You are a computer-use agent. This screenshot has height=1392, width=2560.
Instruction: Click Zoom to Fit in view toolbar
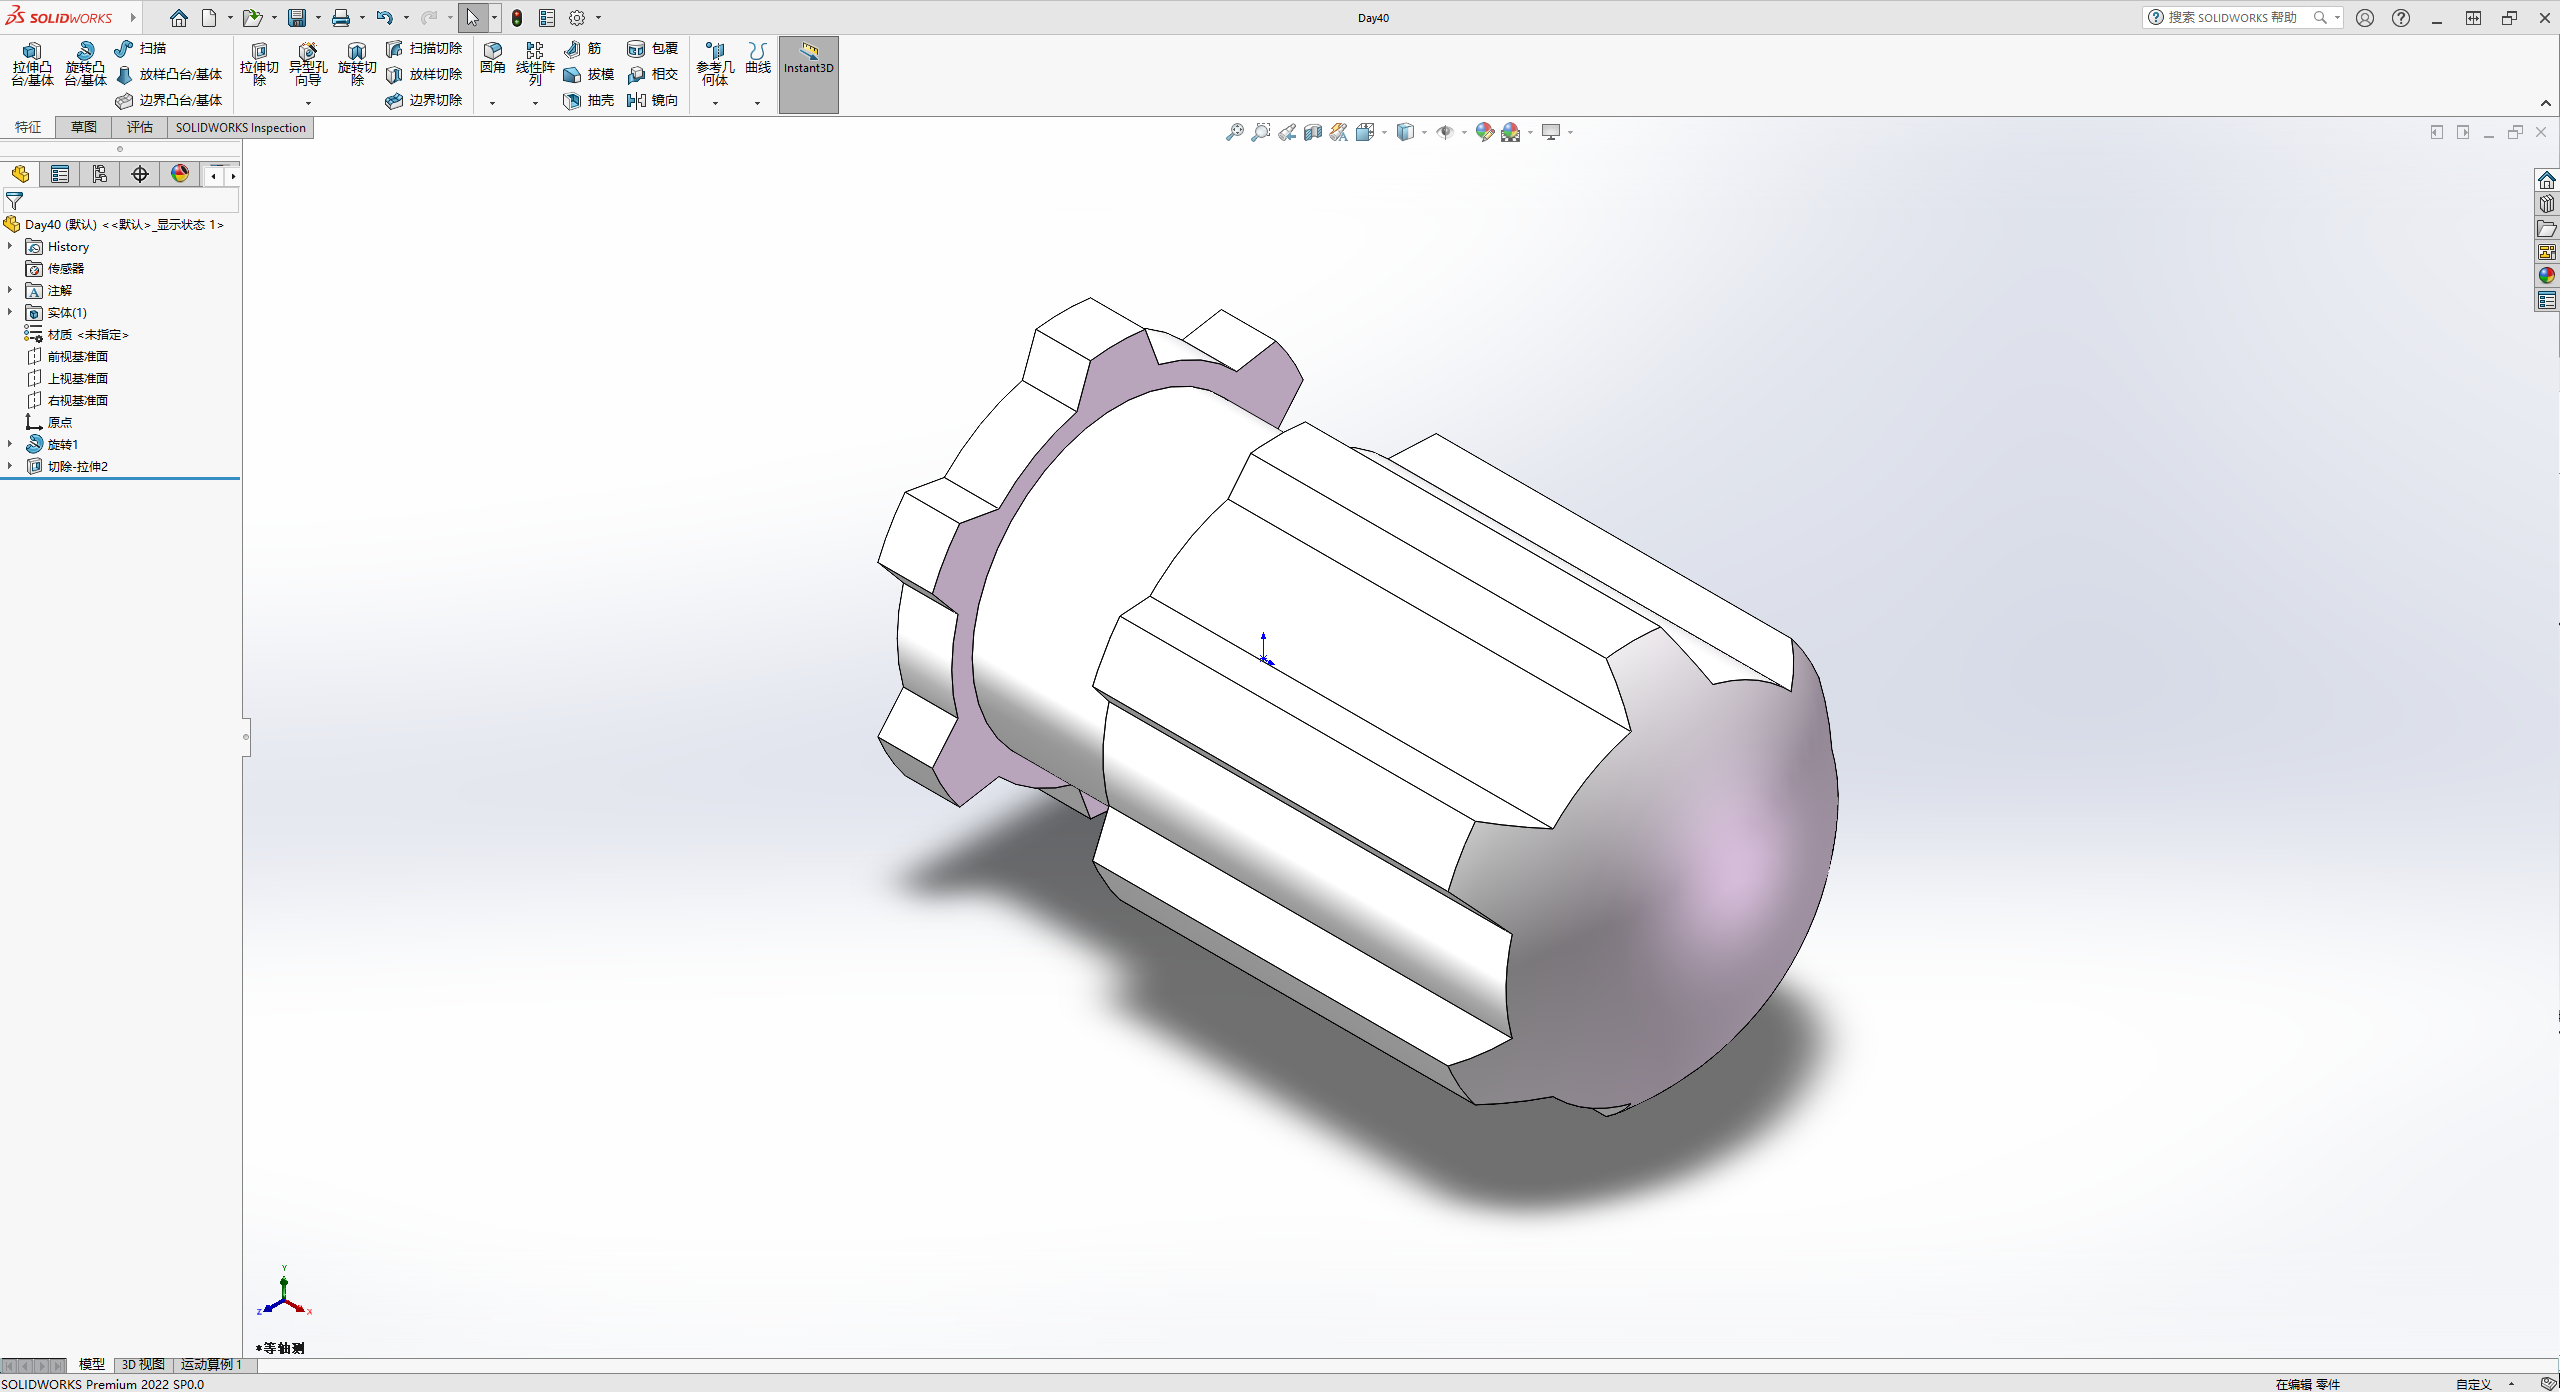(1235, 132)
